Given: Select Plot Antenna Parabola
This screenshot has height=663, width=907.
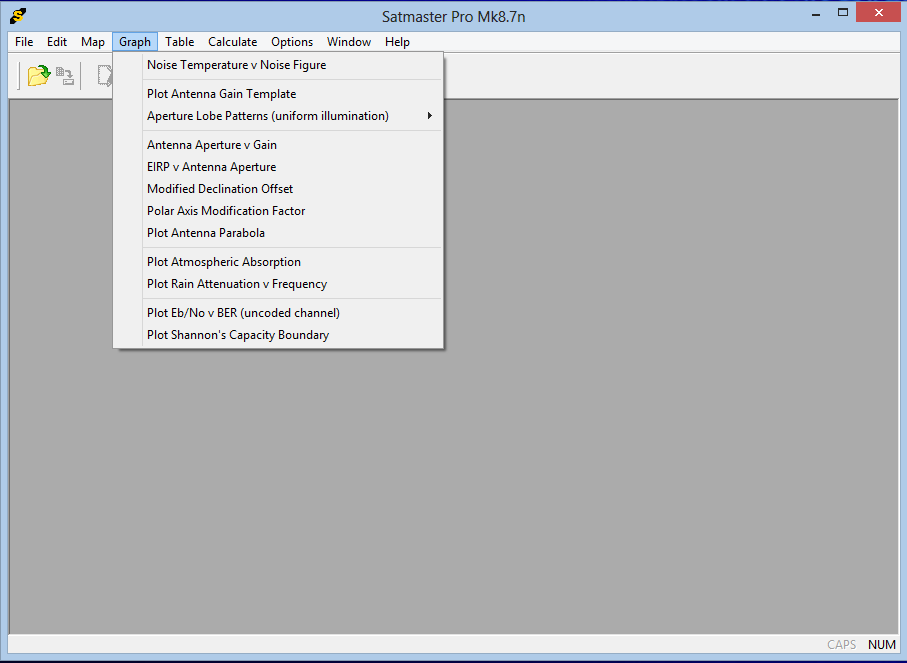Looking at the screenshot, I should [278, 233].
